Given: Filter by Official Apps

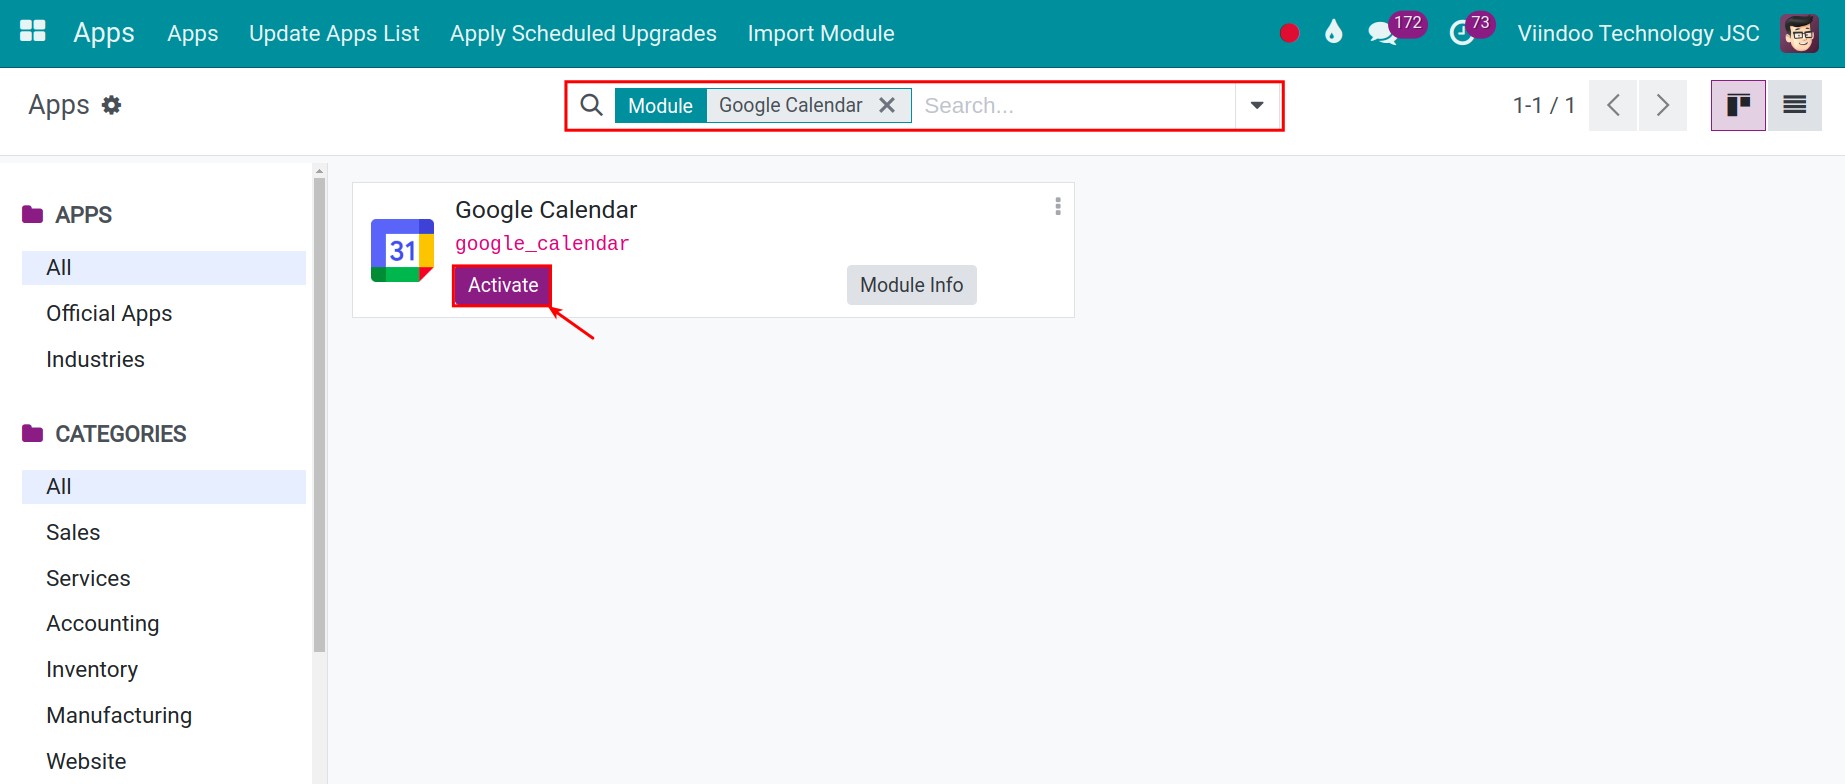Looking at the screenshot, I should (x=164, y=314).
